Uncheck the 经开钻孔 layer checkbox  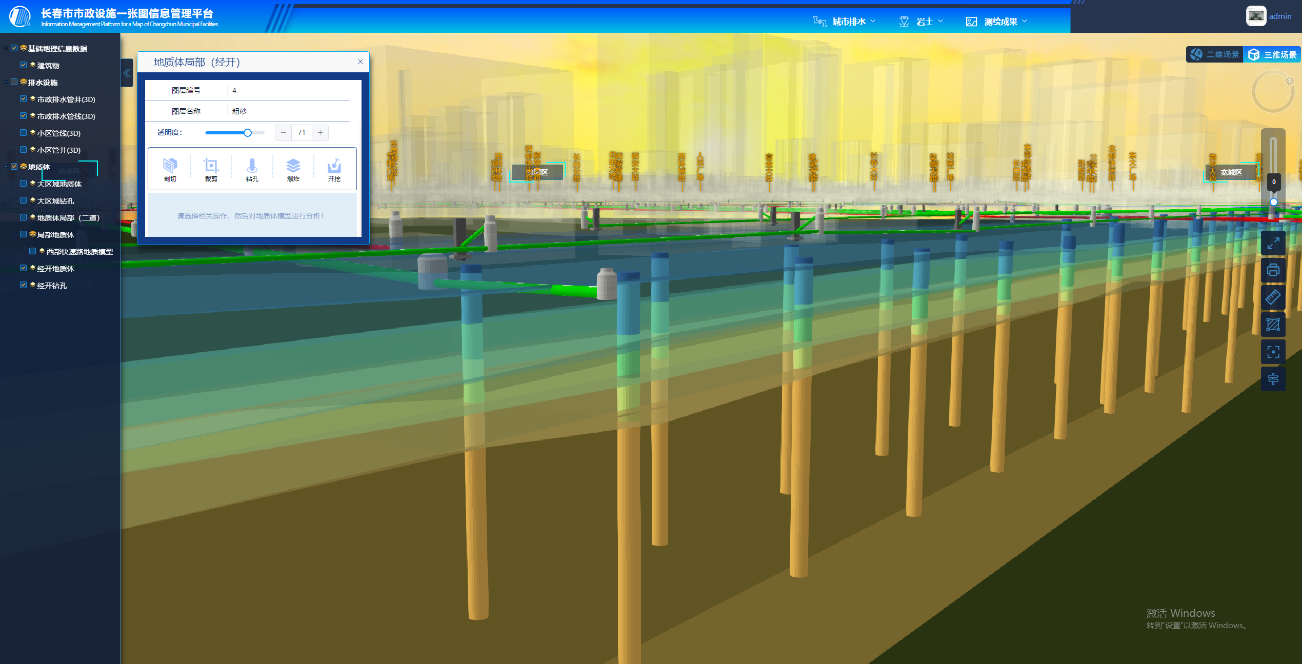(x=24, y=285)
